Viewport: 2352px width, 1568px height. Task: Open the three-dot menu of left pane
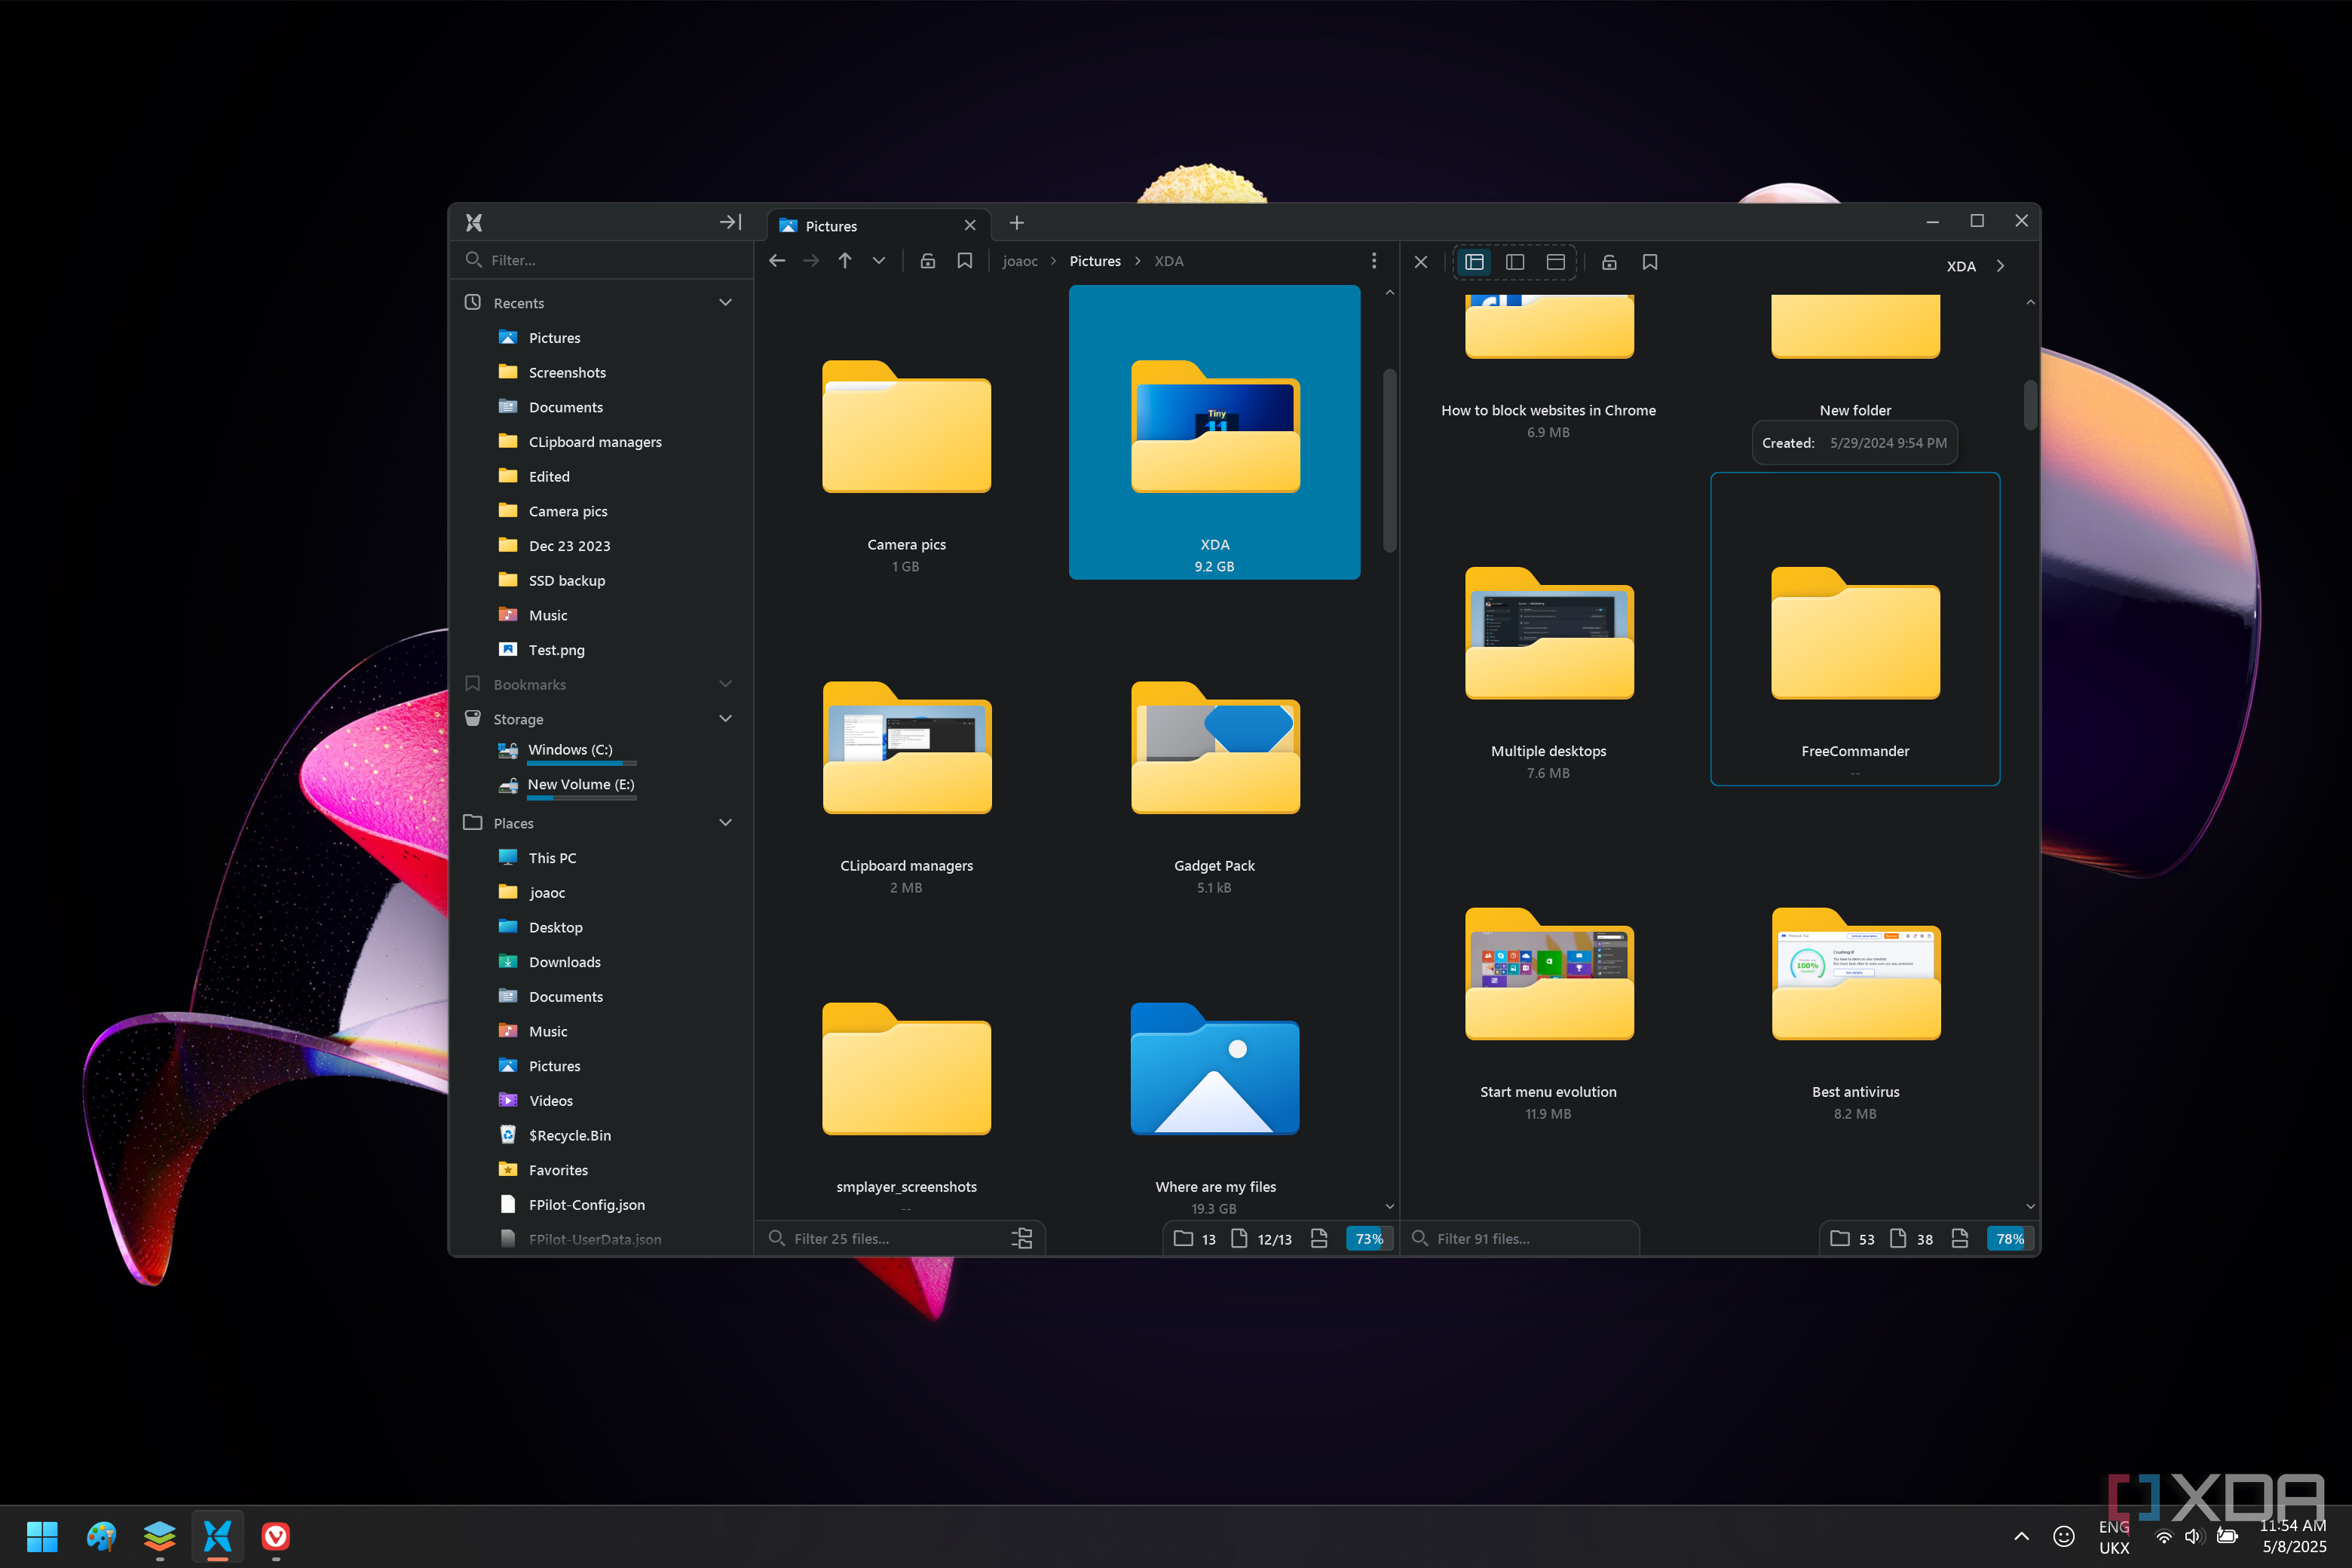click(x=1374, y=261)
